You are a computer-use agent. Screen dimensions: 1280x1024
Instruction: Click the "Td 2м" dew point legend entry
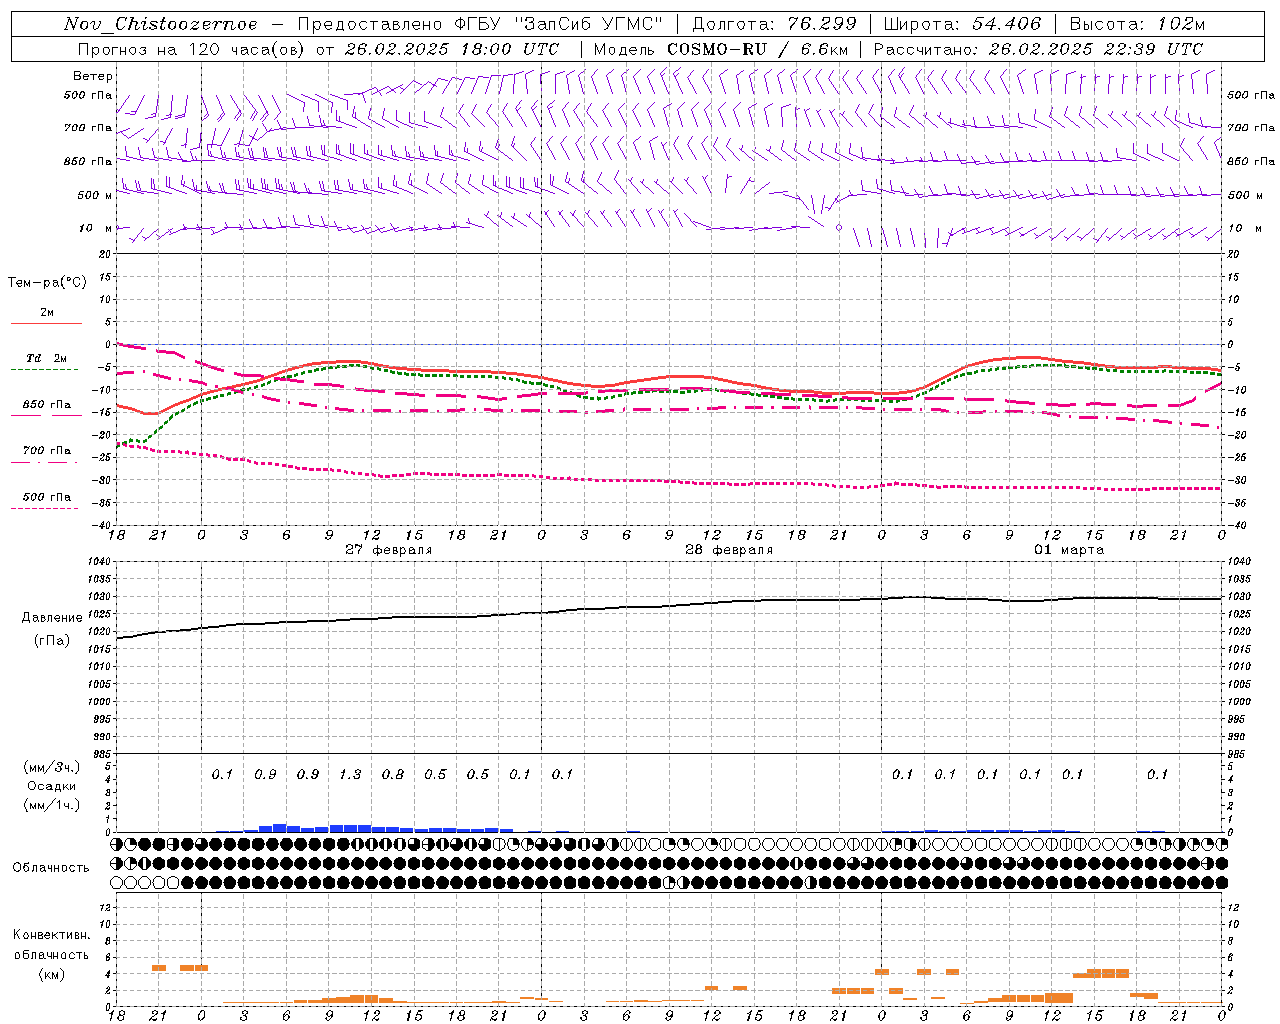point(47,358)
